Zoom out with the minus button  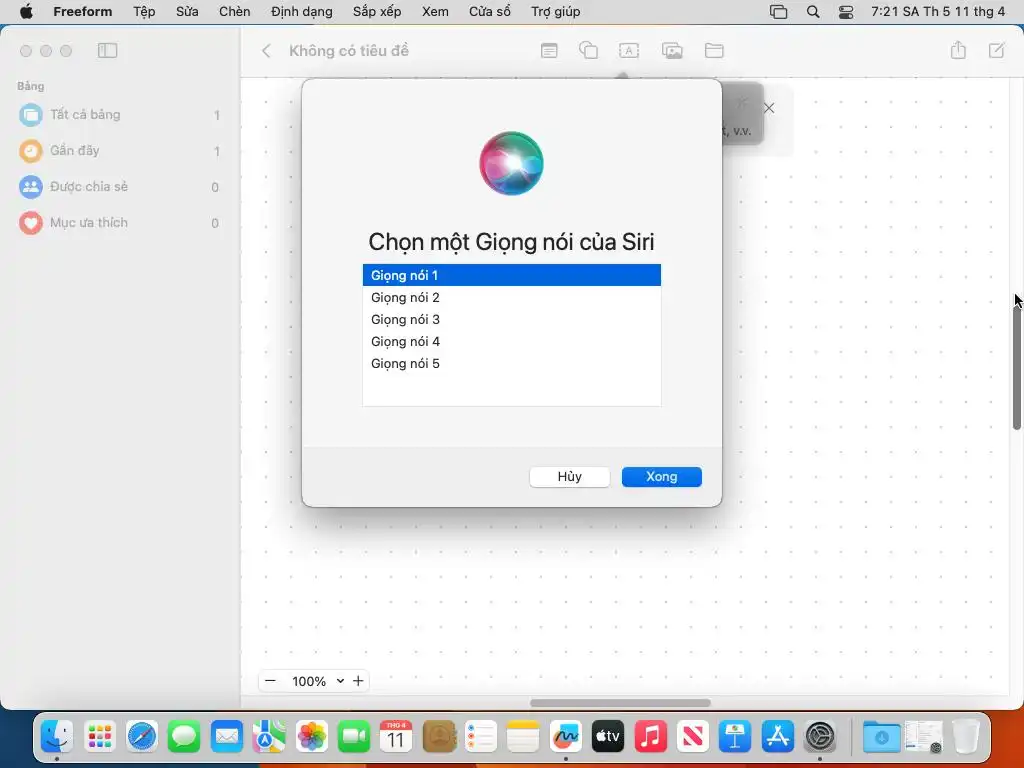[x=270, y=681]
